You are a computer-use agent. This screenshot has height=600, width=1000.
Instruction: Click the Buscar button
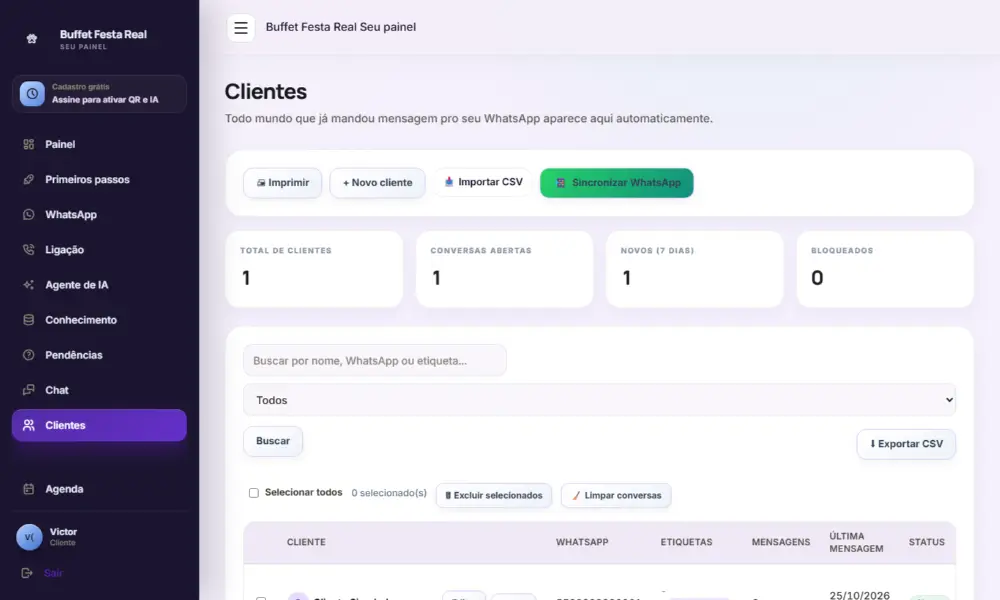[x=273, y=441]
